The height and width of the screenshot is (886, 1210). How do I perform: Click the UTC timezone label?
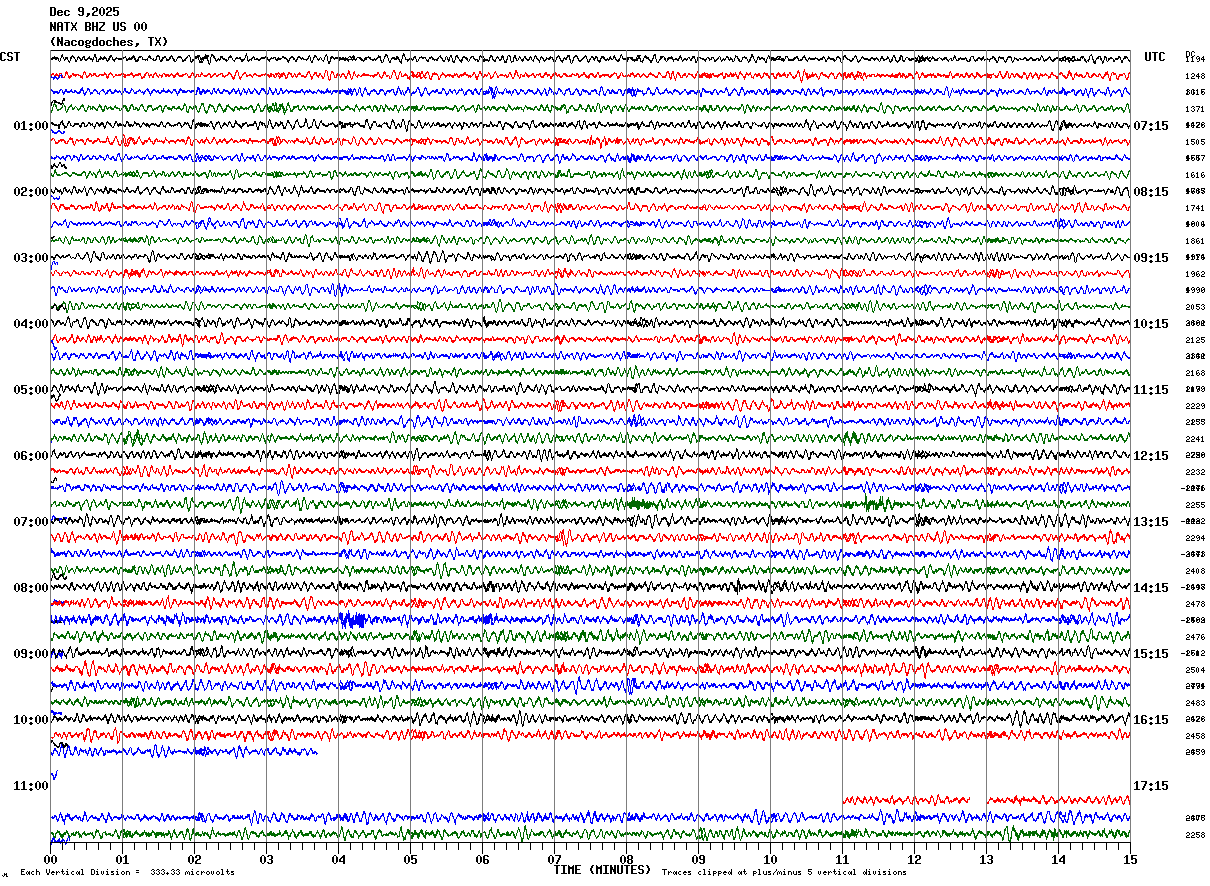coord(1155,57)
